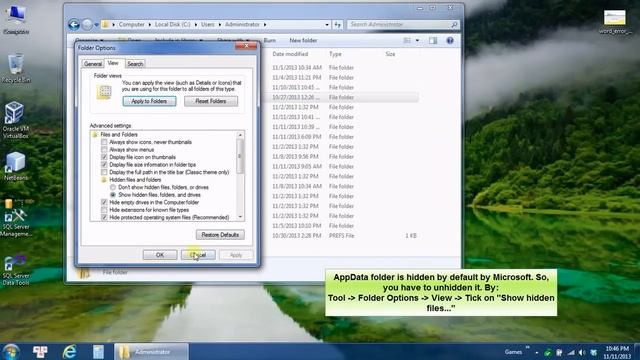640x360 pixels.
Task: Open the word_error file on desktop
Action: 615,21
